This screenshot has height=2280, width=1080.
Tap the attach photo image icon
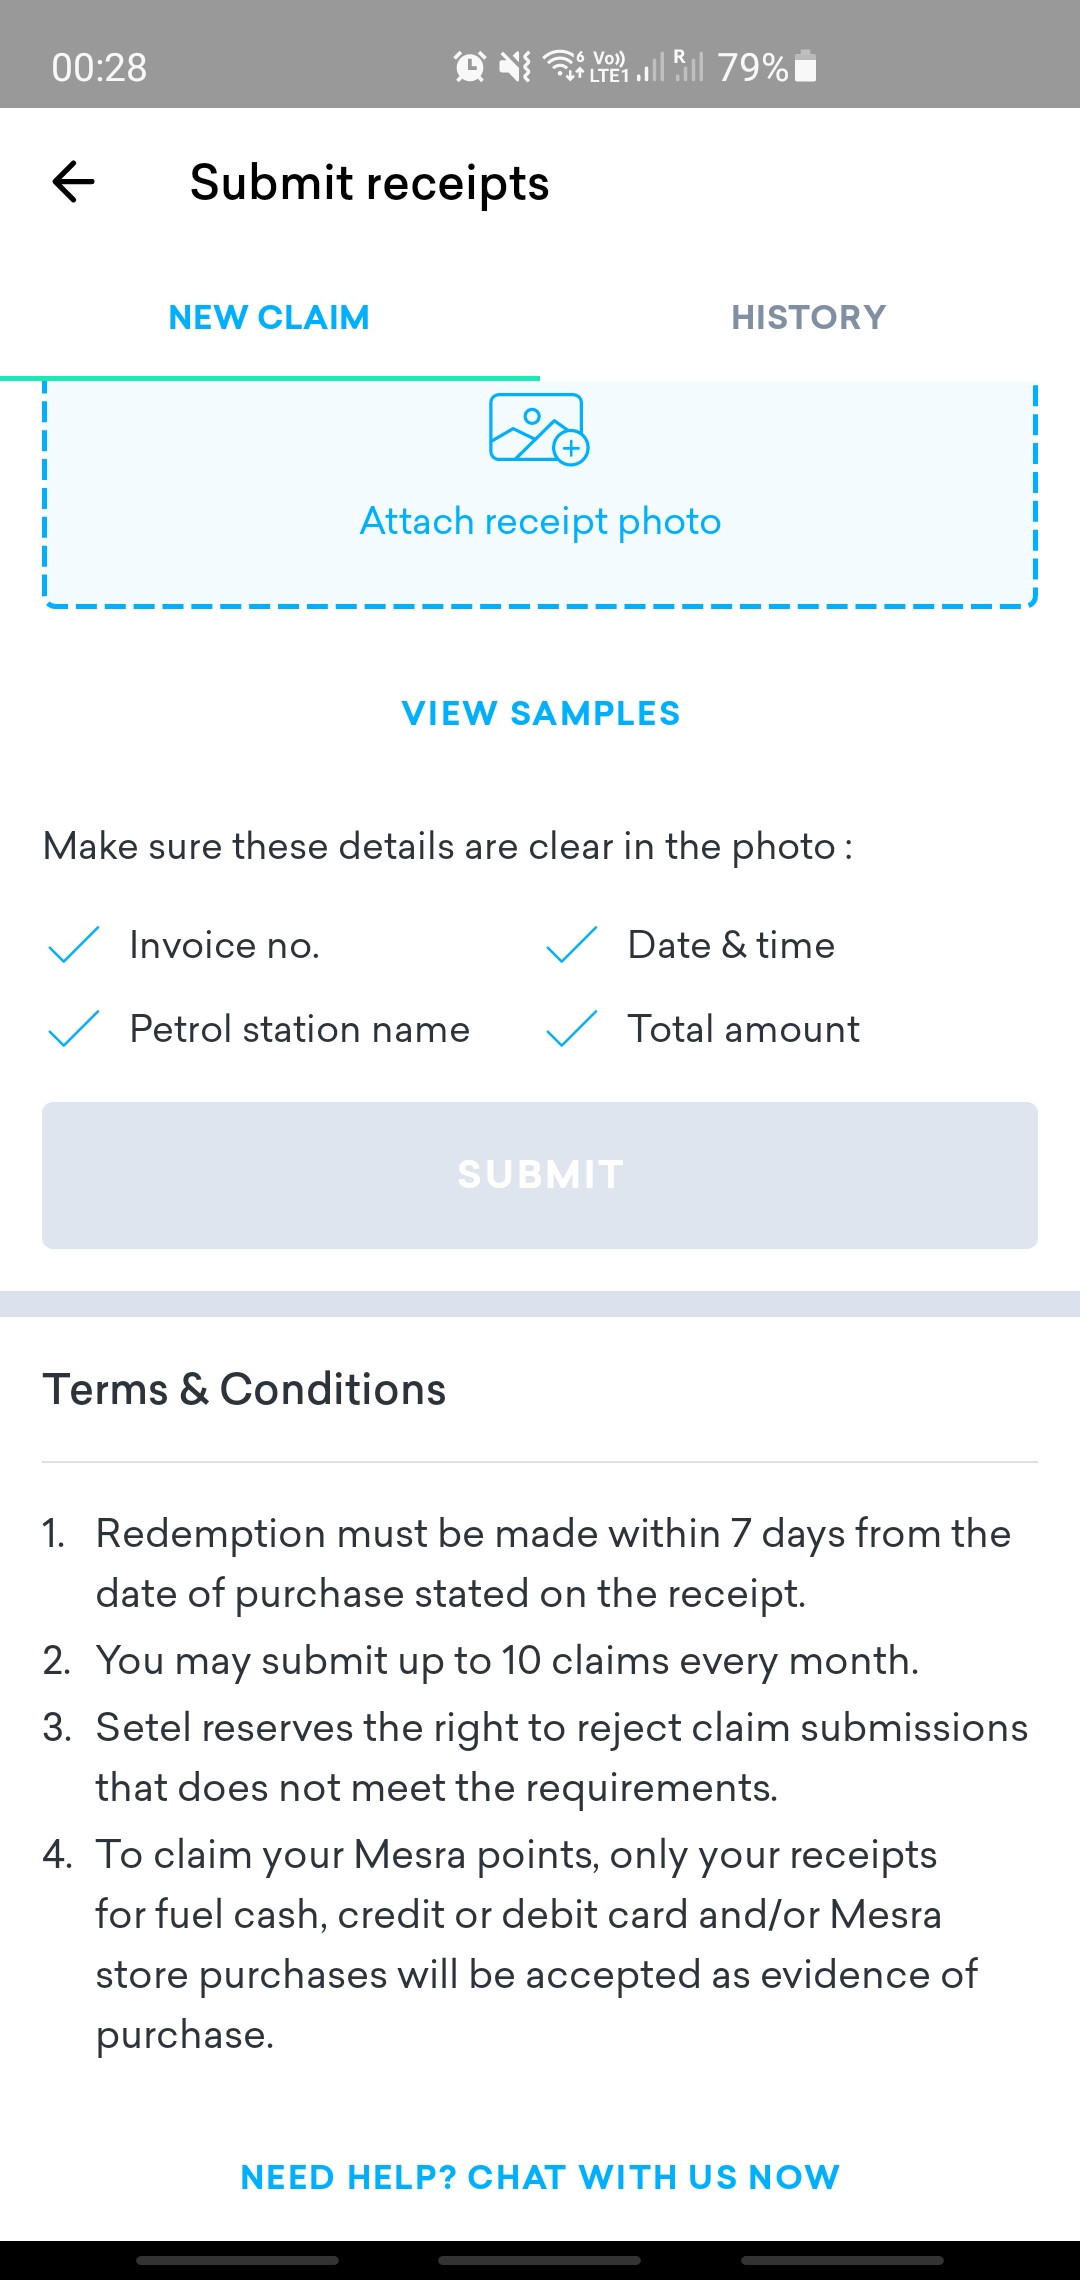pos(538,429)
